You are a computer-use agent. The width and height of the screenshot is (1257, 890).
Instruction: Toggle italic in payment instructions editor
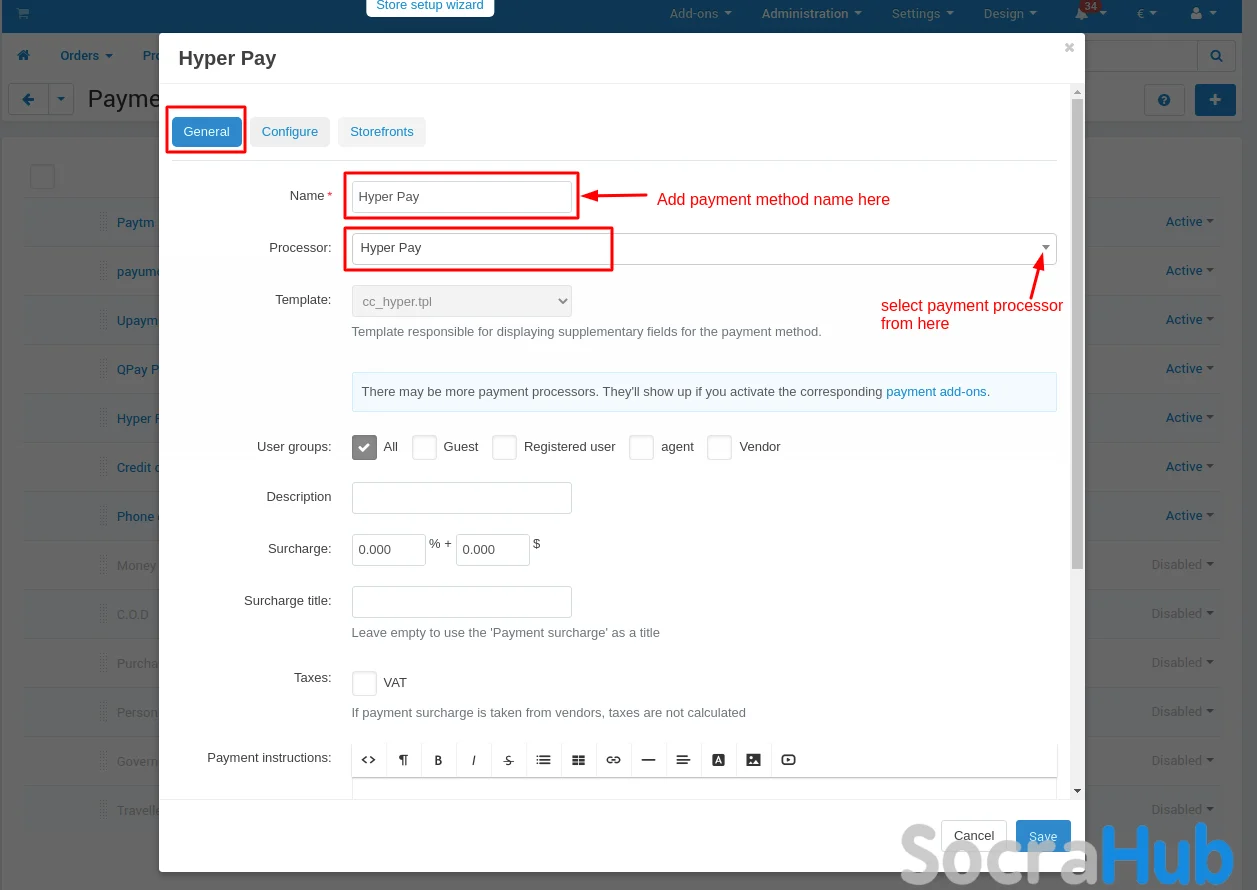(x=474, y=760)
